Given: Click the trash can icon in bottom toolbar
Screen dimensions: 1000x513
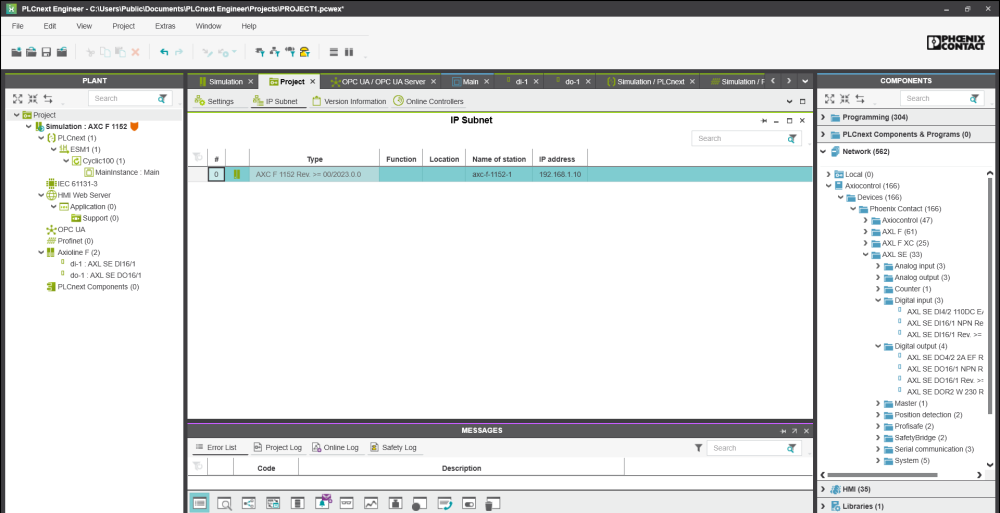Looking at the screenshot, I should coord(489,503).
